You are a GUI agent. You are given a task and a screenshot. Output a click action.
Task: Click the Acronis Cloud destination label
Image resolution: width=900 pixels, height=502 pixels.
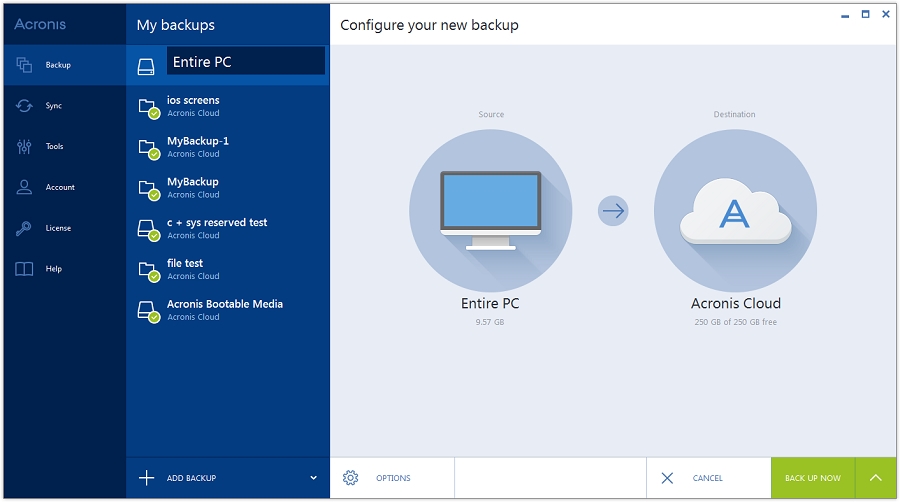736,303
